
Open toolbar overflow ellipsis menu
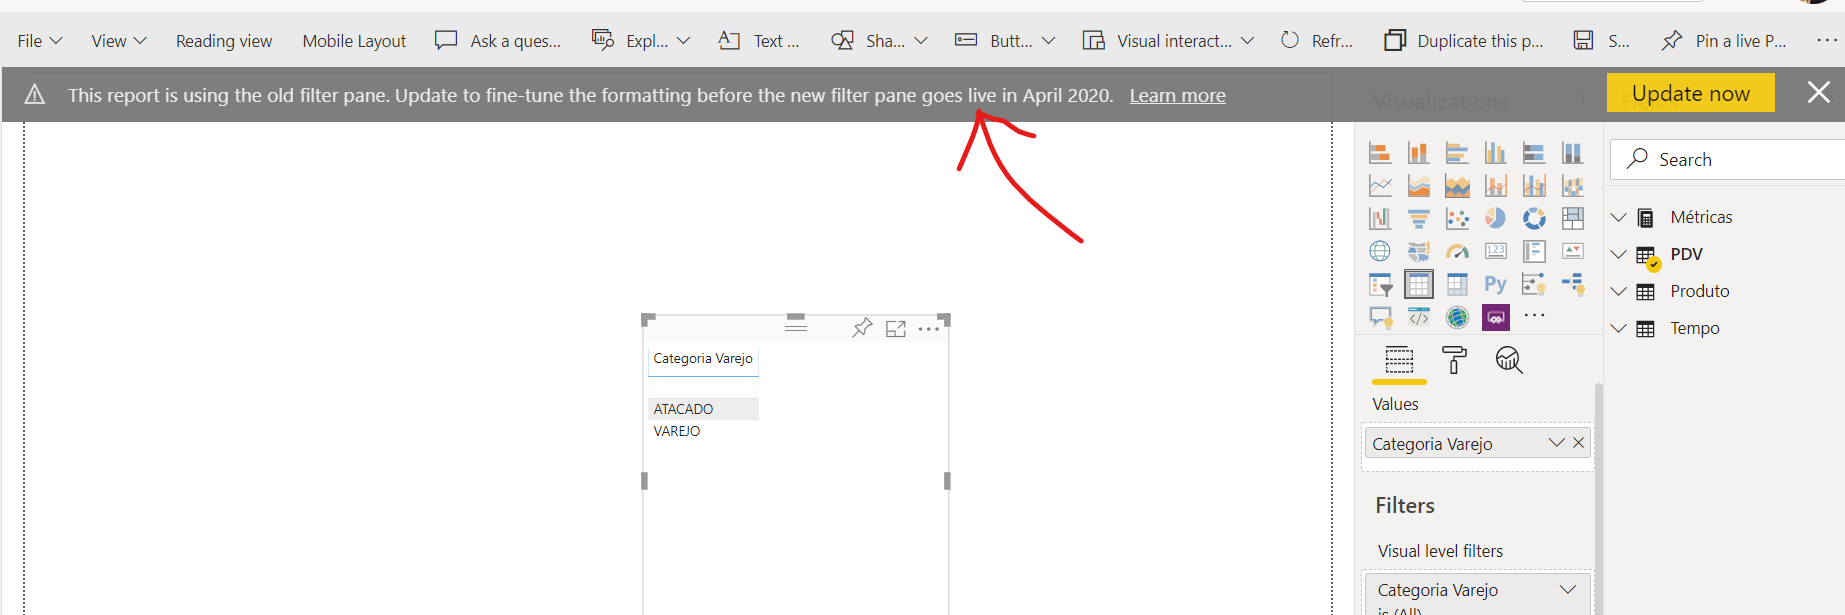coord(1827,40)
